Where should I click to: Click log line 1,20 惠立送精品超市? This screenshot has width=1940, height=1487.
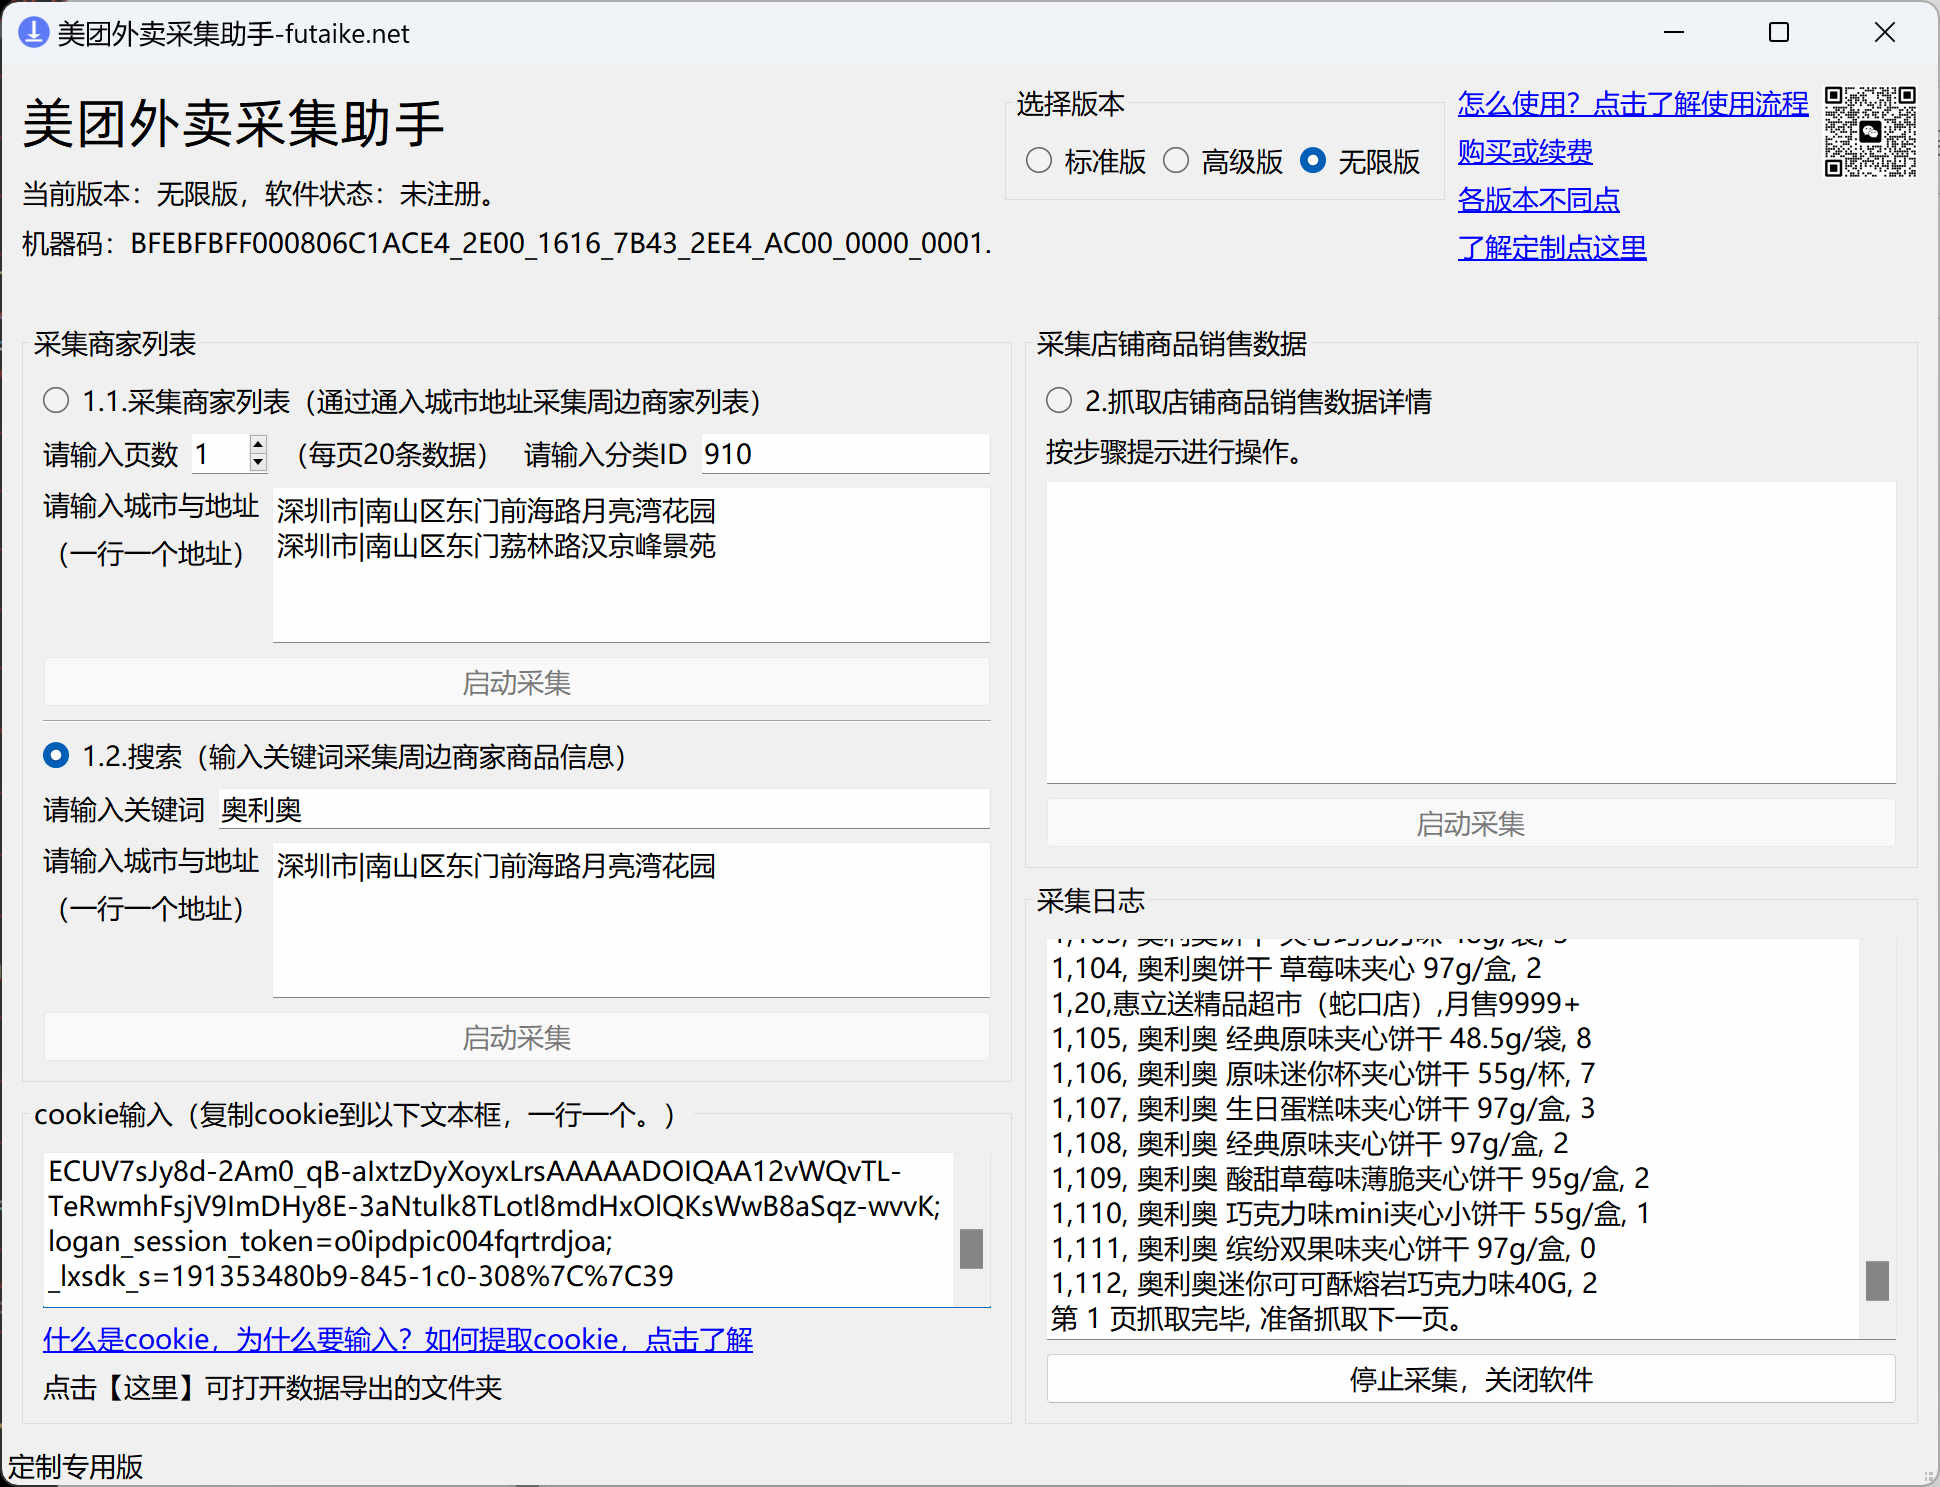pos(1315,1004)
